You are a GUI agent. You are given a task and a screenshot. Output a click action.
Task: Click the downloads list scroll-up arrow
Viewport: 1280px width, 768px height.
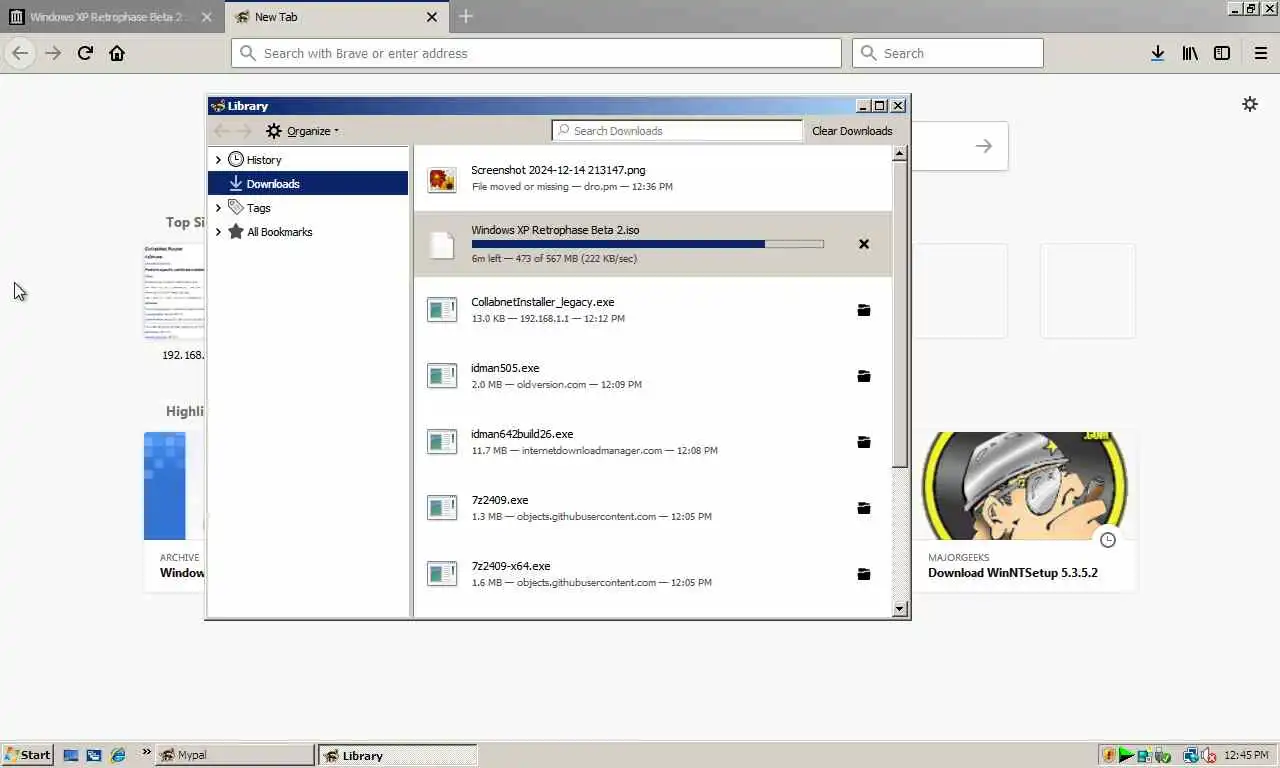pyautogui.click(x=900, y=153)
